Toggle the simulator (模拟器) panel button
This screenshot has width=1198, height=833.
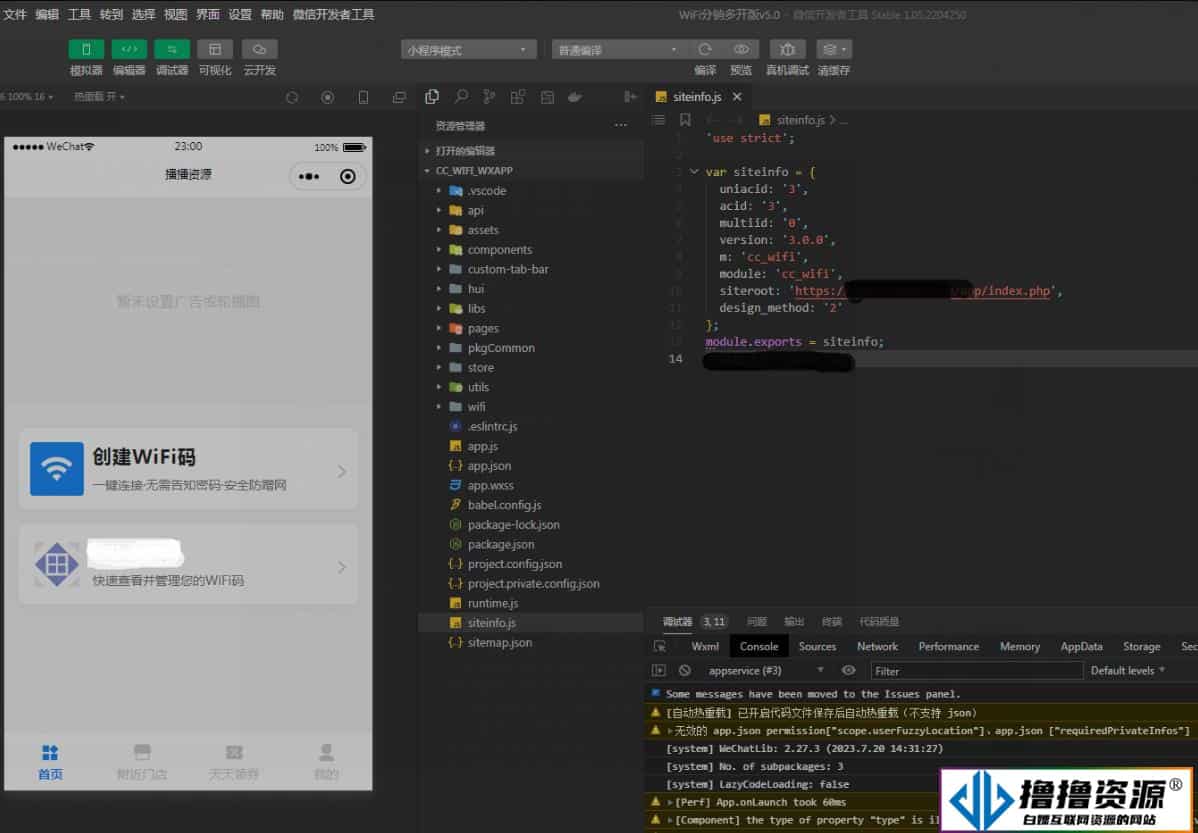(86, 50)
